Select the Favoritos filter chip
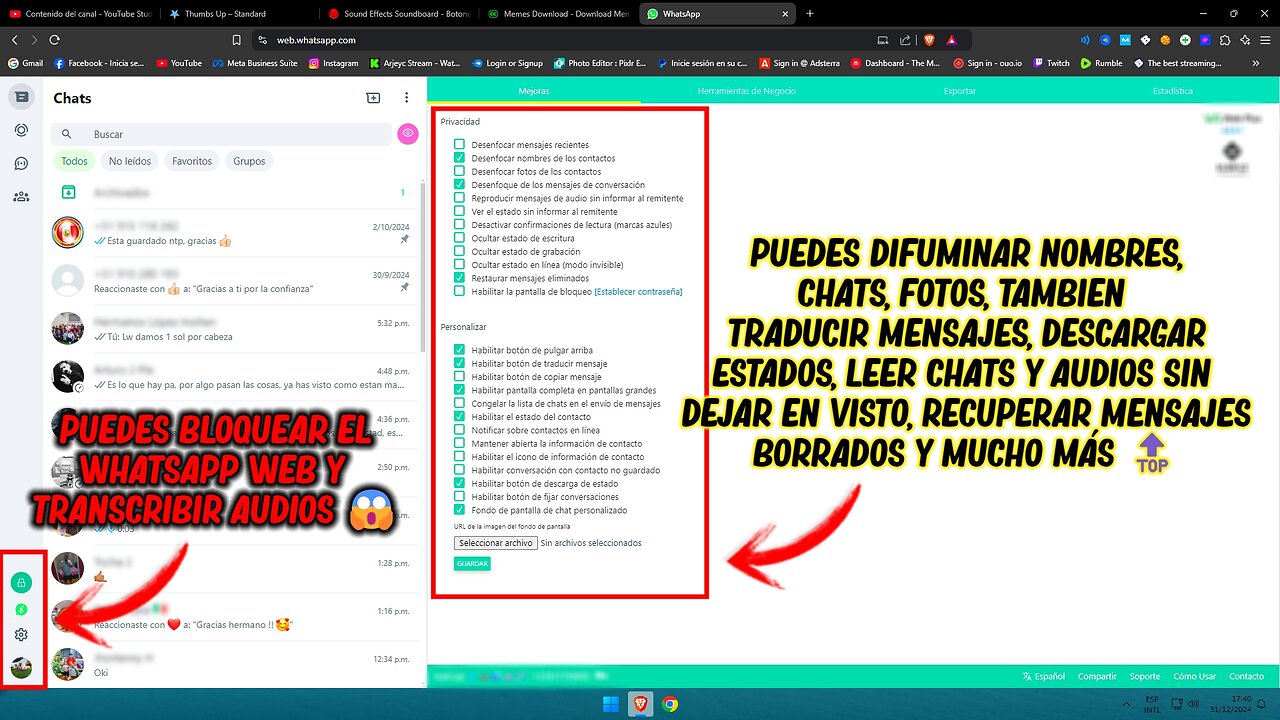This screenshot has width=1280, height=720. [192, 161]
